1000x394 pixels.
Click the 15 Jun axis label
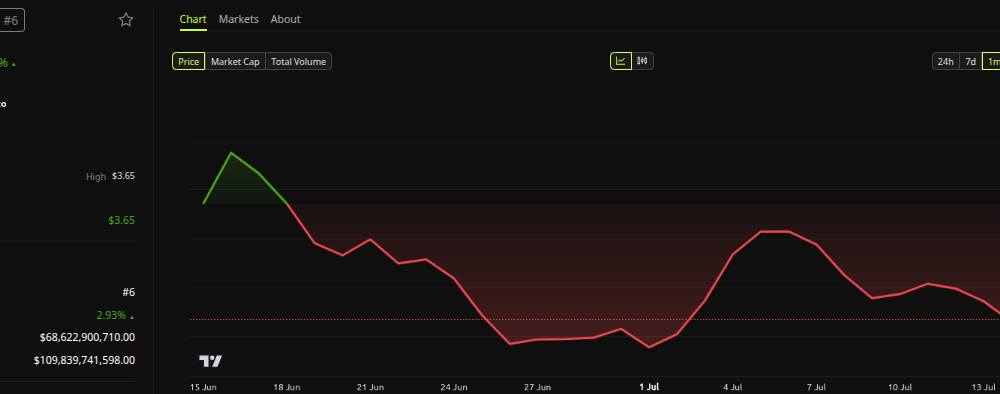point(203,387)
